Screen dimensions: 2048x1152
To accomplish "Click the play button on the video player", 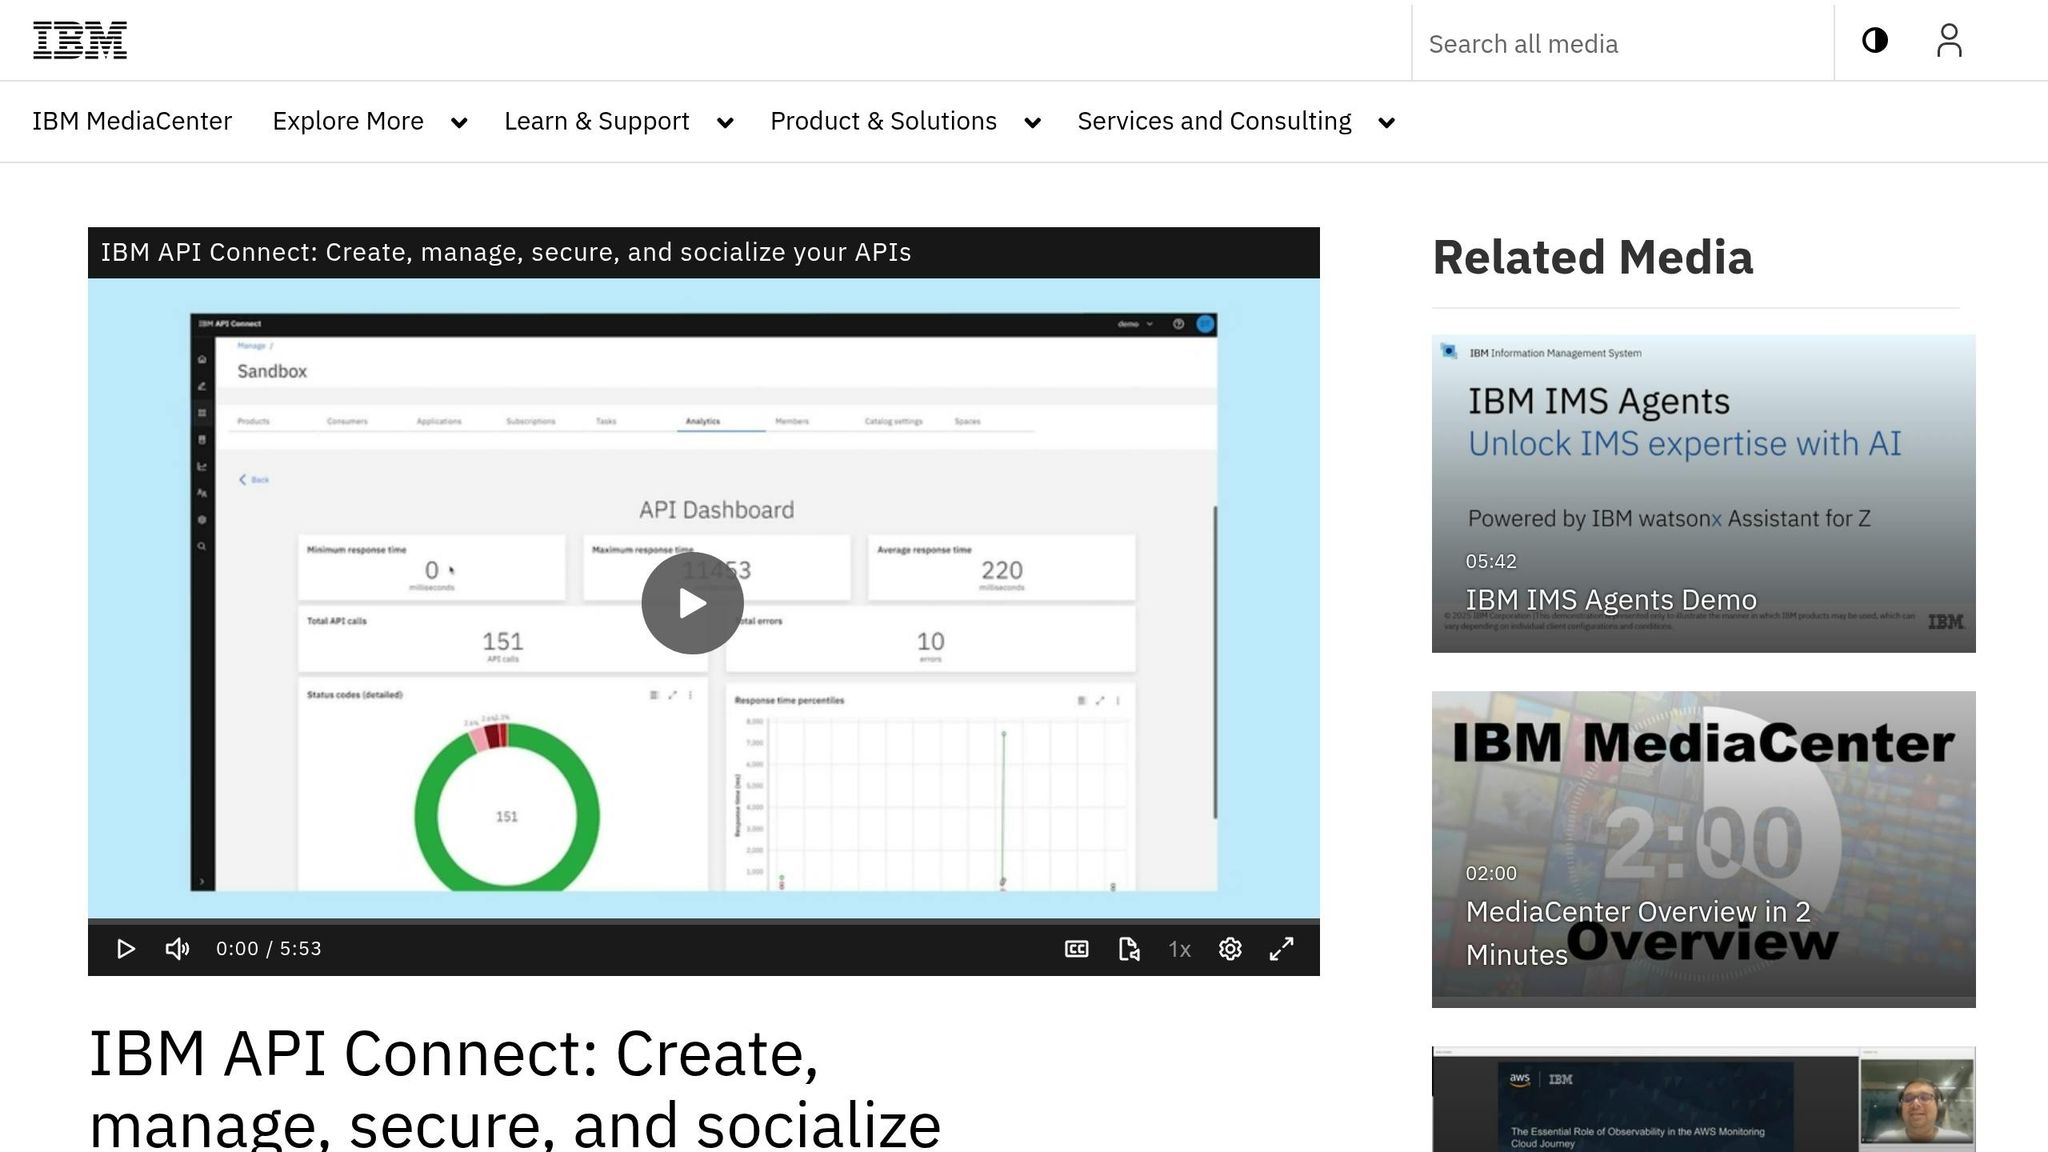I will point(126,948).
